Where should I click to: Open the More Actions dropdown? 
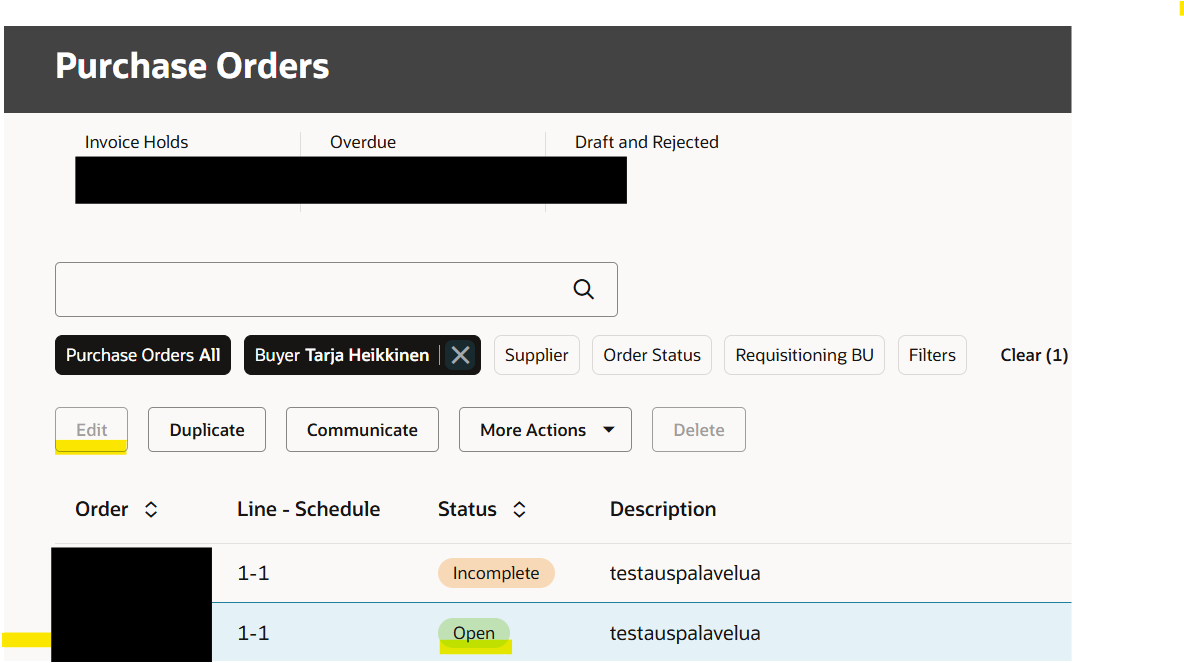545,429
